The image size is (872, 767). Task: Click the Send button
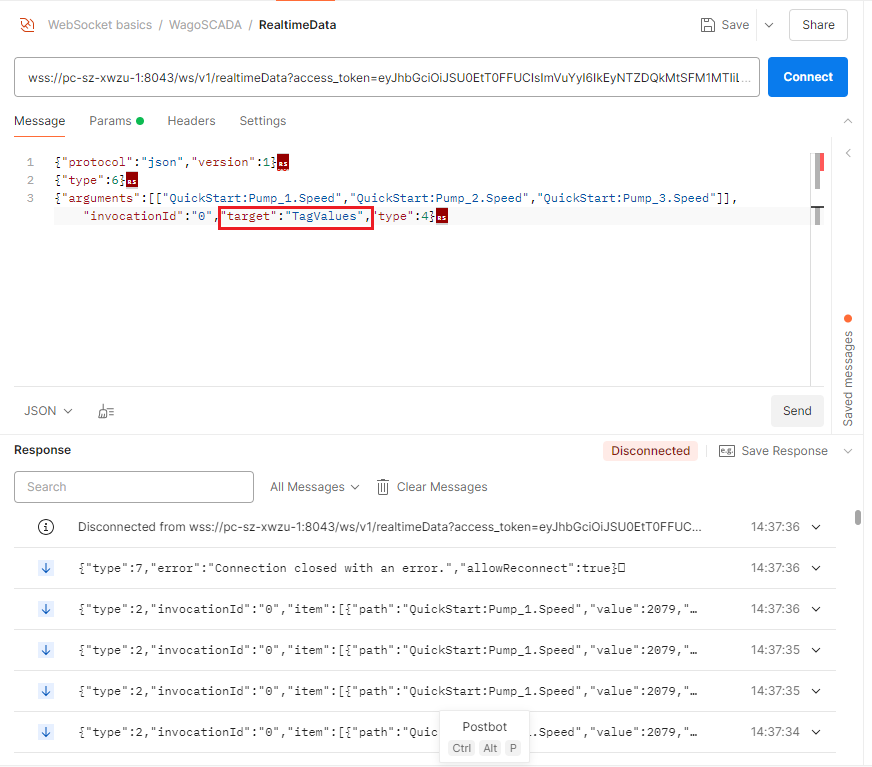[x=796, y=411]
